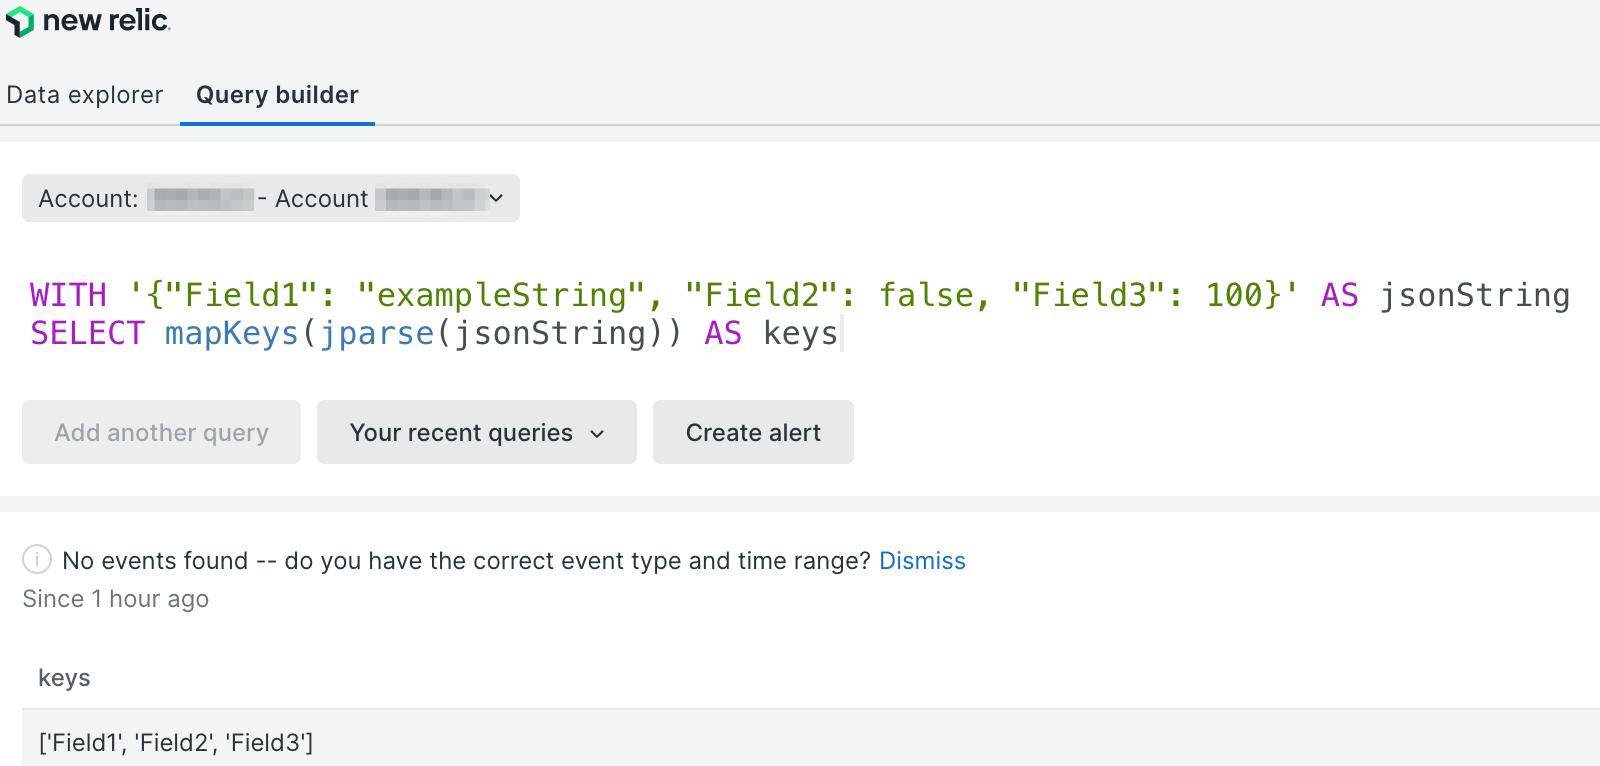Click the Since 1 hour ago text
This screenshot has width=1600, height=766.
coord(116,599)
